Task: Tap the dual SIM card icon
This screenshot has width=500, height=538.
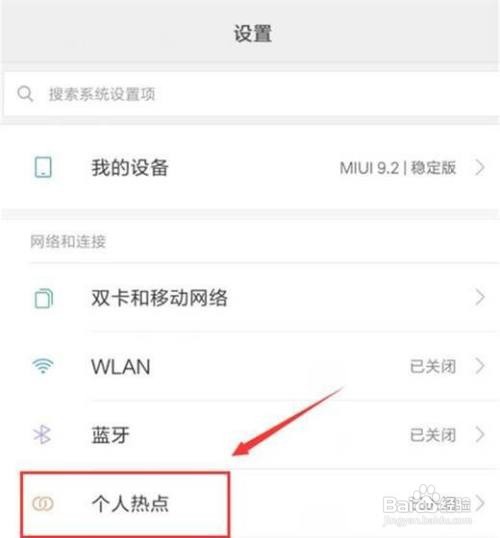Action: click(x=44, y=298)
